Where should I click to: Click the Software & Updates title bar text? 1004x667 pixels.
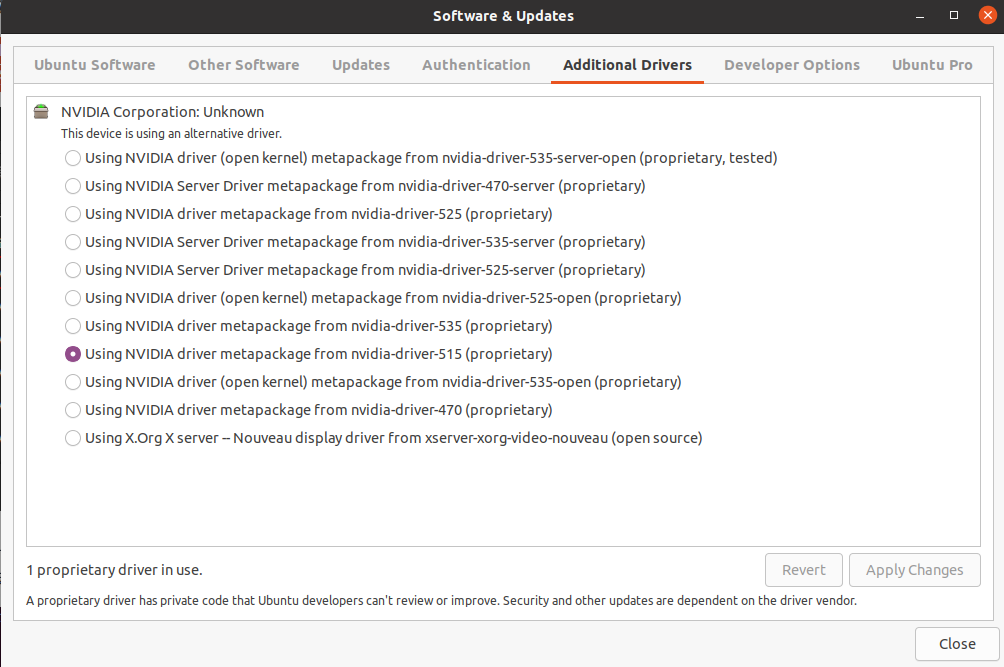tap(503, 16)
